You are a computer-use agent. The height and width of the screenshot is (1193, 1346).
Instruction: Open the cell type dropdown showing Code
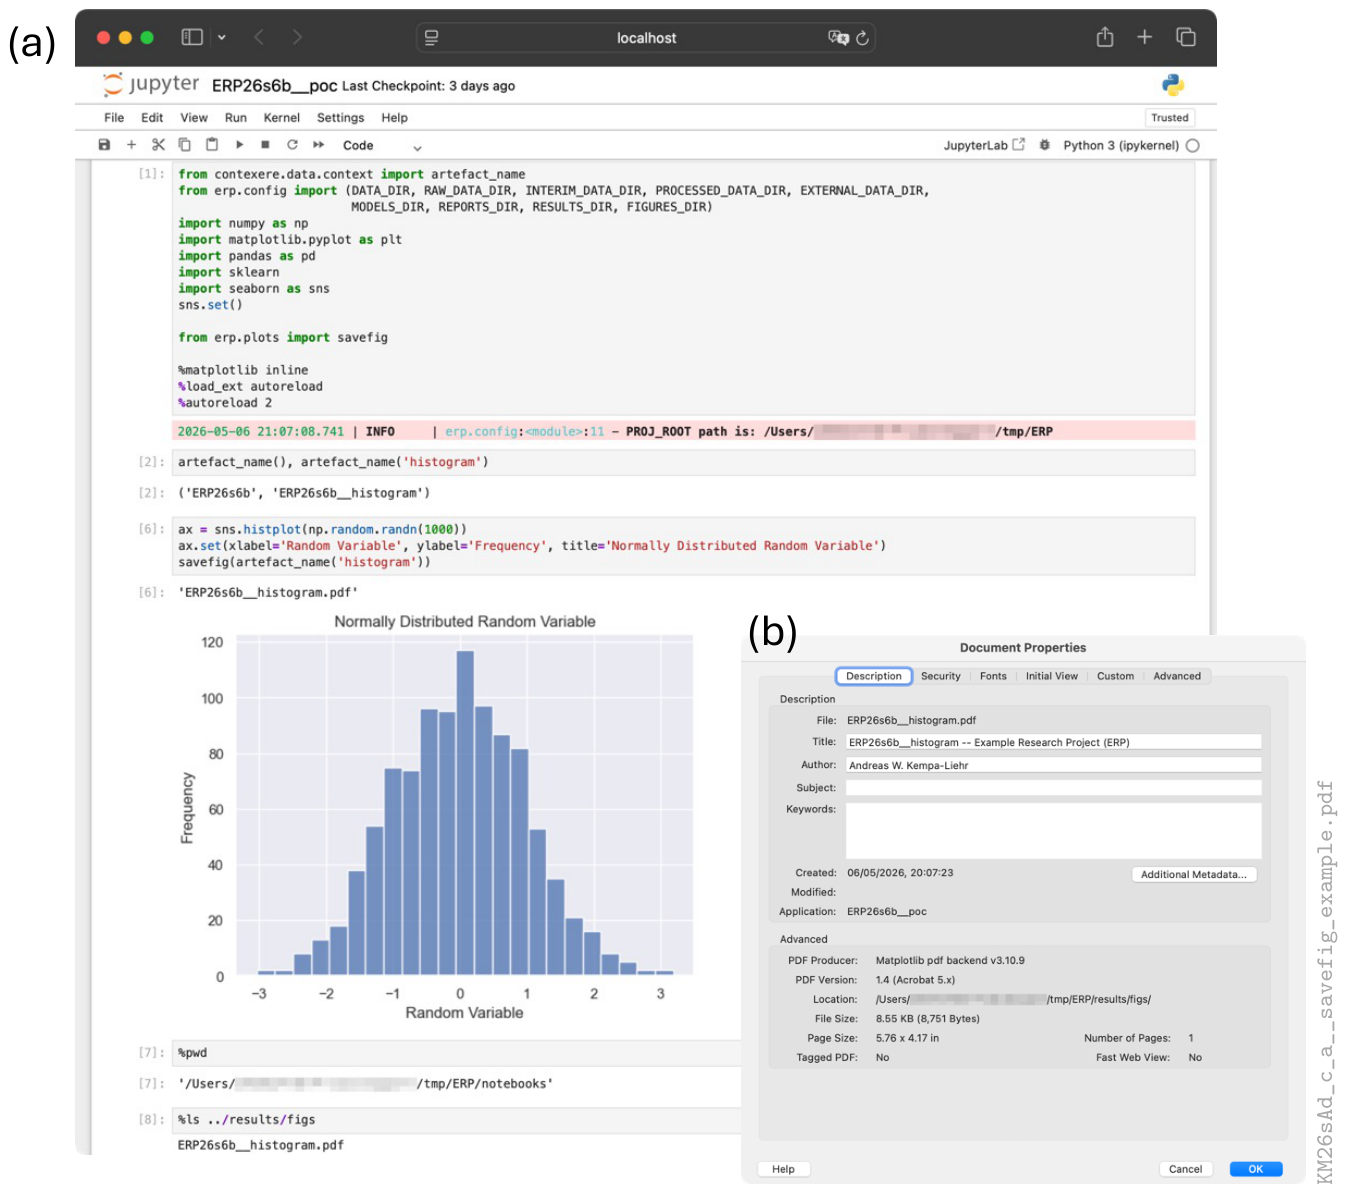click(x=382, y=146)
